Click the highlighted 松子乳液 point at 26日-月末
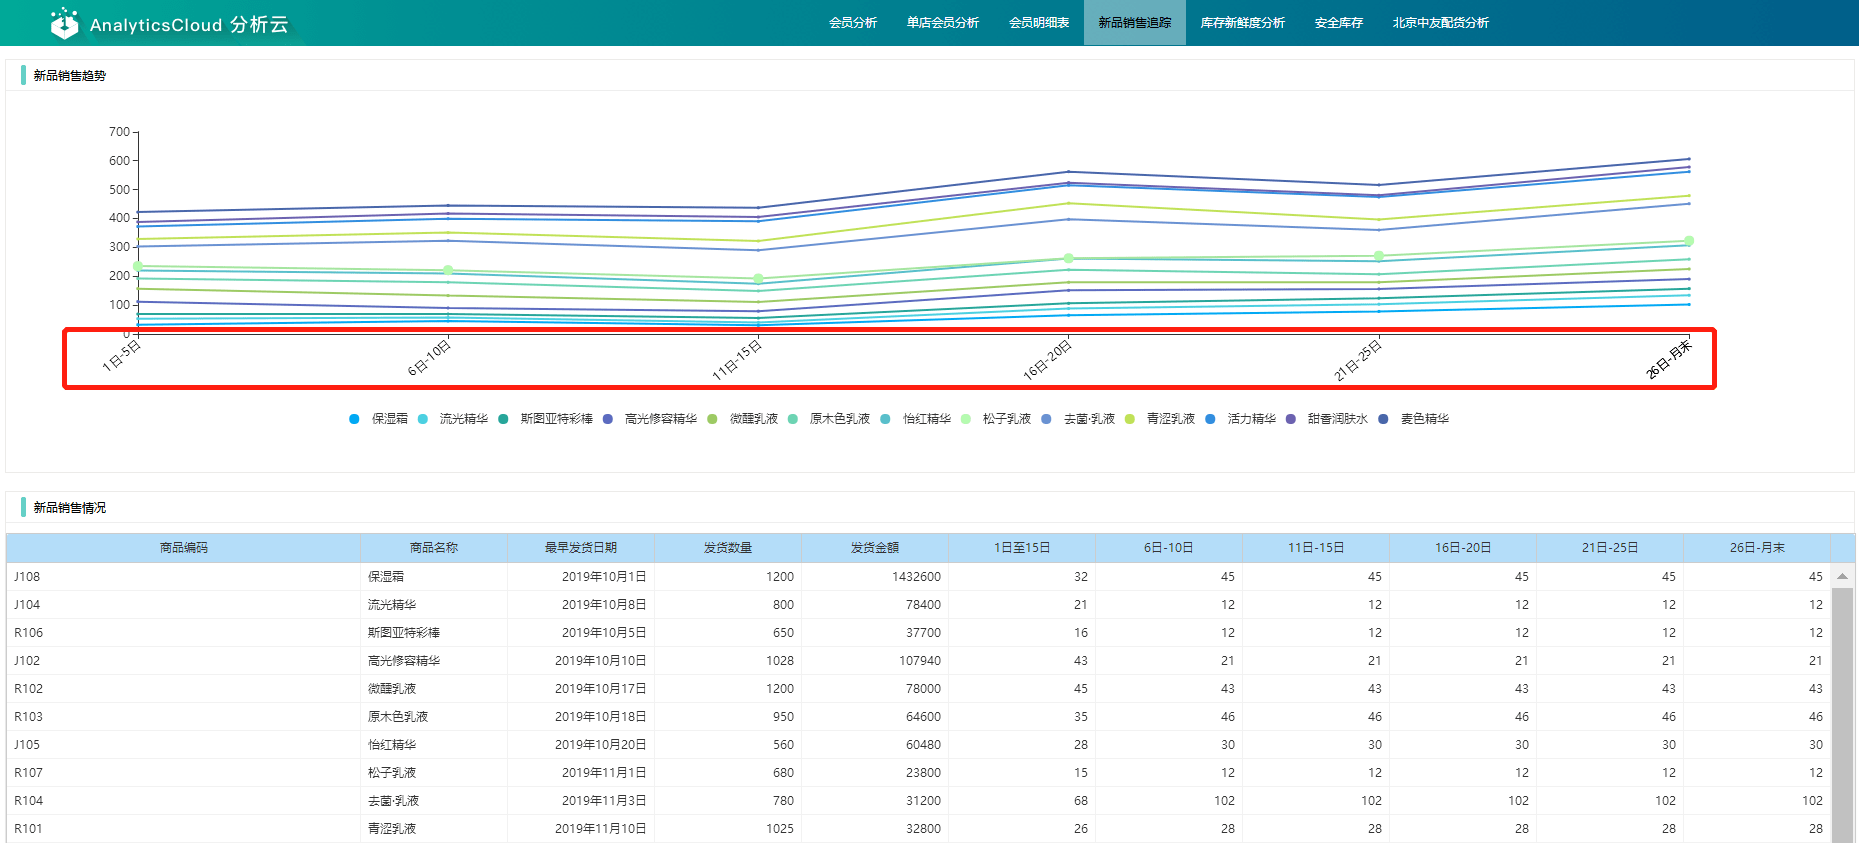Viewport: 1860px width, 843px height. pyautogui.click(x=1689, y=241)
